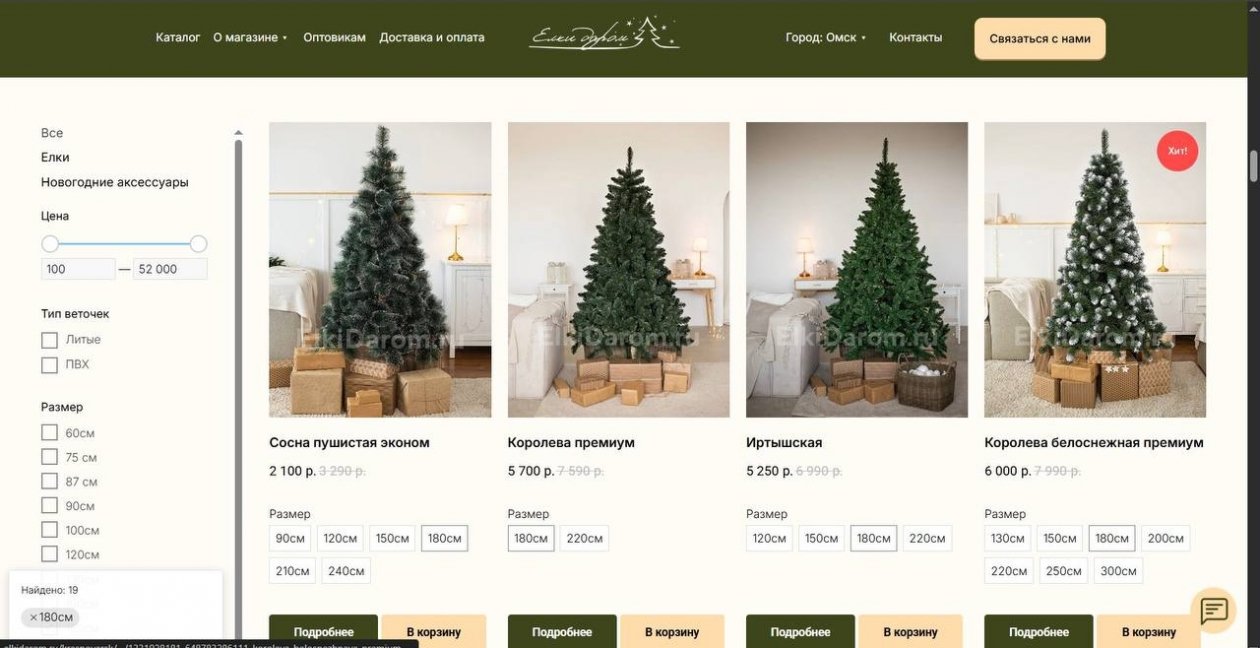Image resolution: width=1260 pixels, height=648 pixels.
Task: Expand the О магазине dropdown menu
Action: pos(250,38)
